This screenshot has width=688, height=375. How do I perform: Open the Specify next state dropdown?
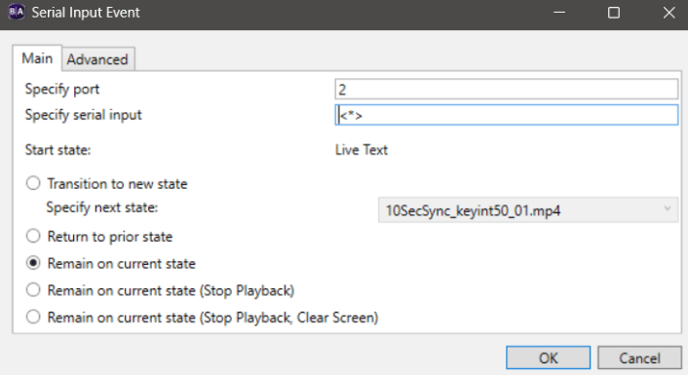528,211
